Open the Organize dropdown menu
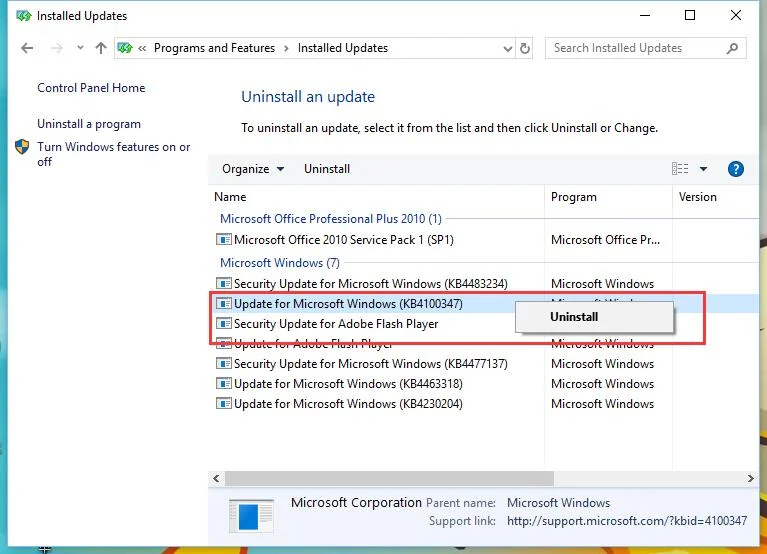 pos(252,169)
